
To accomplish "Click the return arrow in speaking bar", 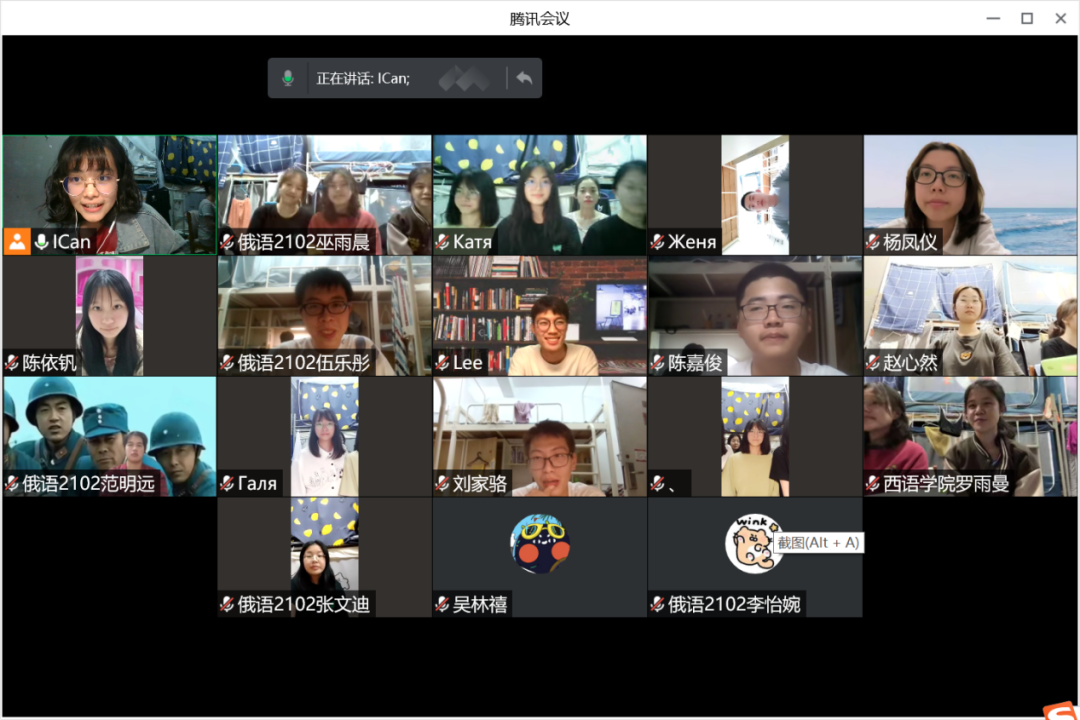I will pyautogui.click(x=524, y=78).
